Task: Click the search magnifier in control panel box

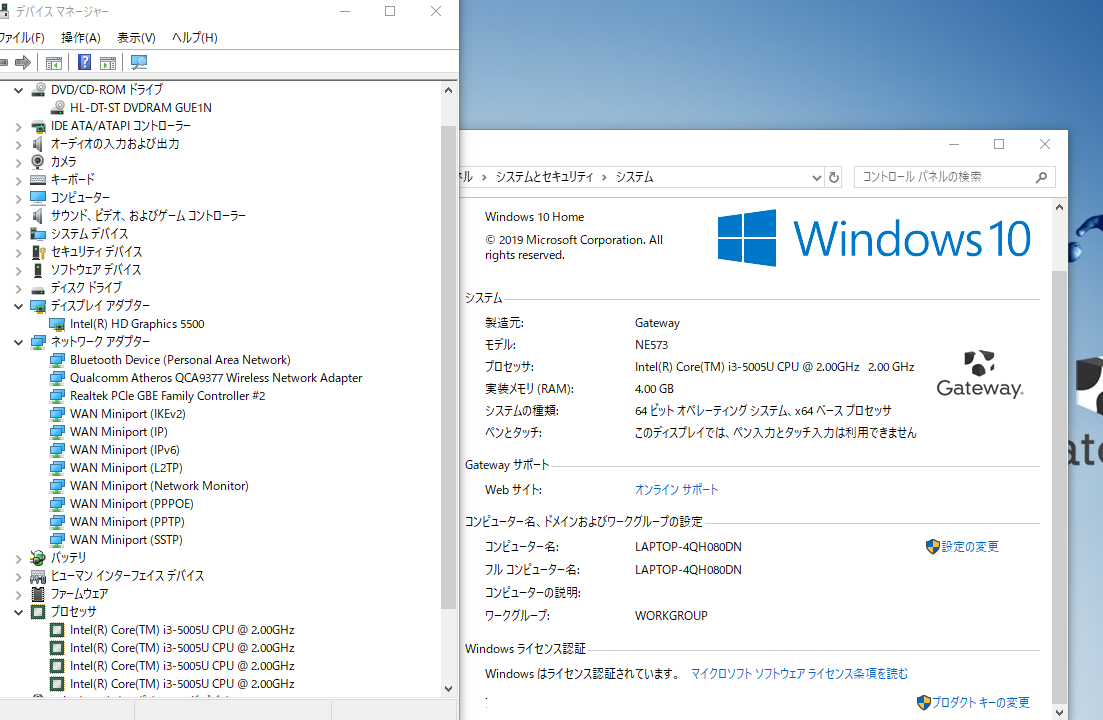Action: [1041, 177]
